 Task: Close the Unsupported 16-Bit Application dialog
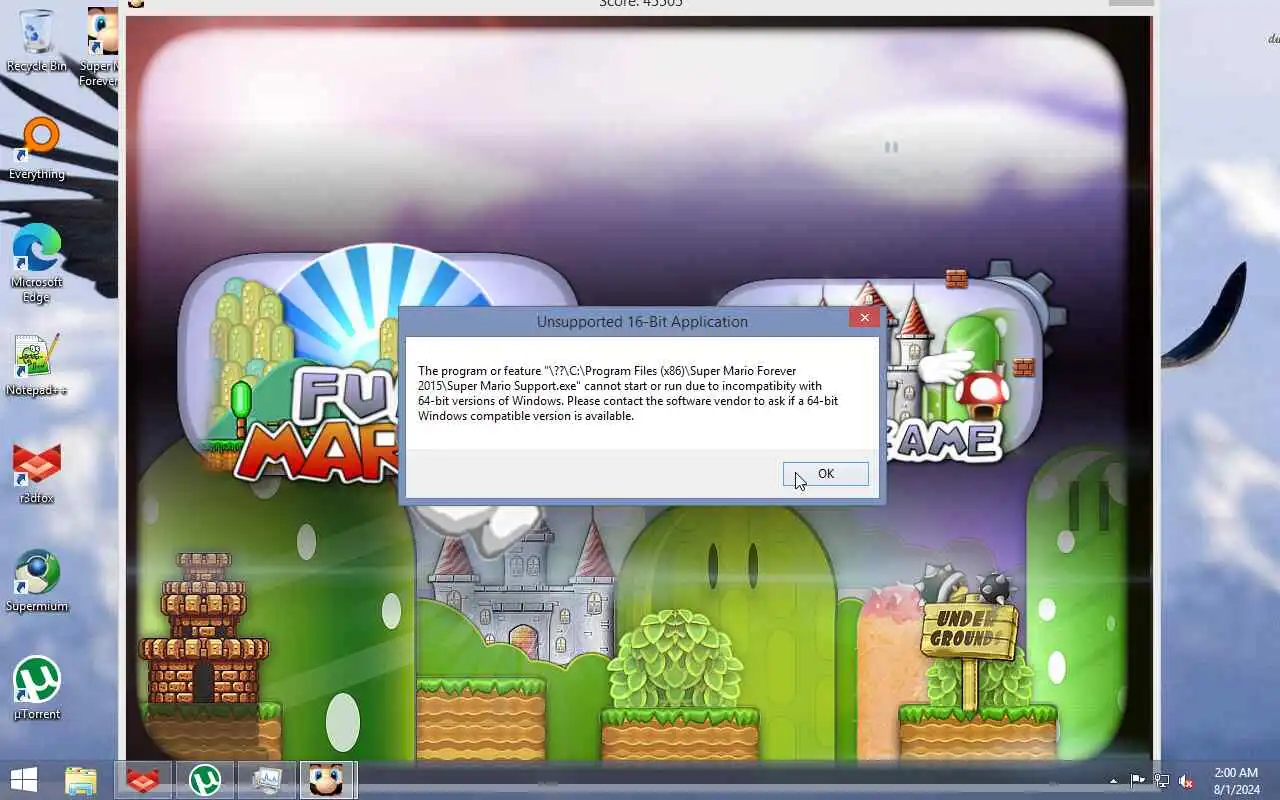click(864, 318)
